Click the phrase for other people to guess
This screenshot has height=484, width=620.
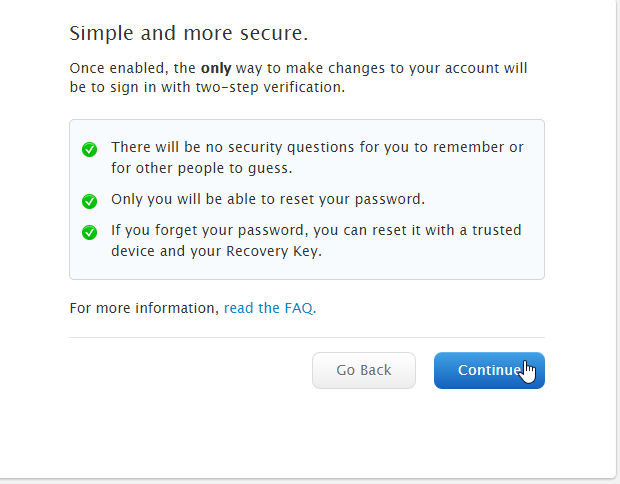201,168
